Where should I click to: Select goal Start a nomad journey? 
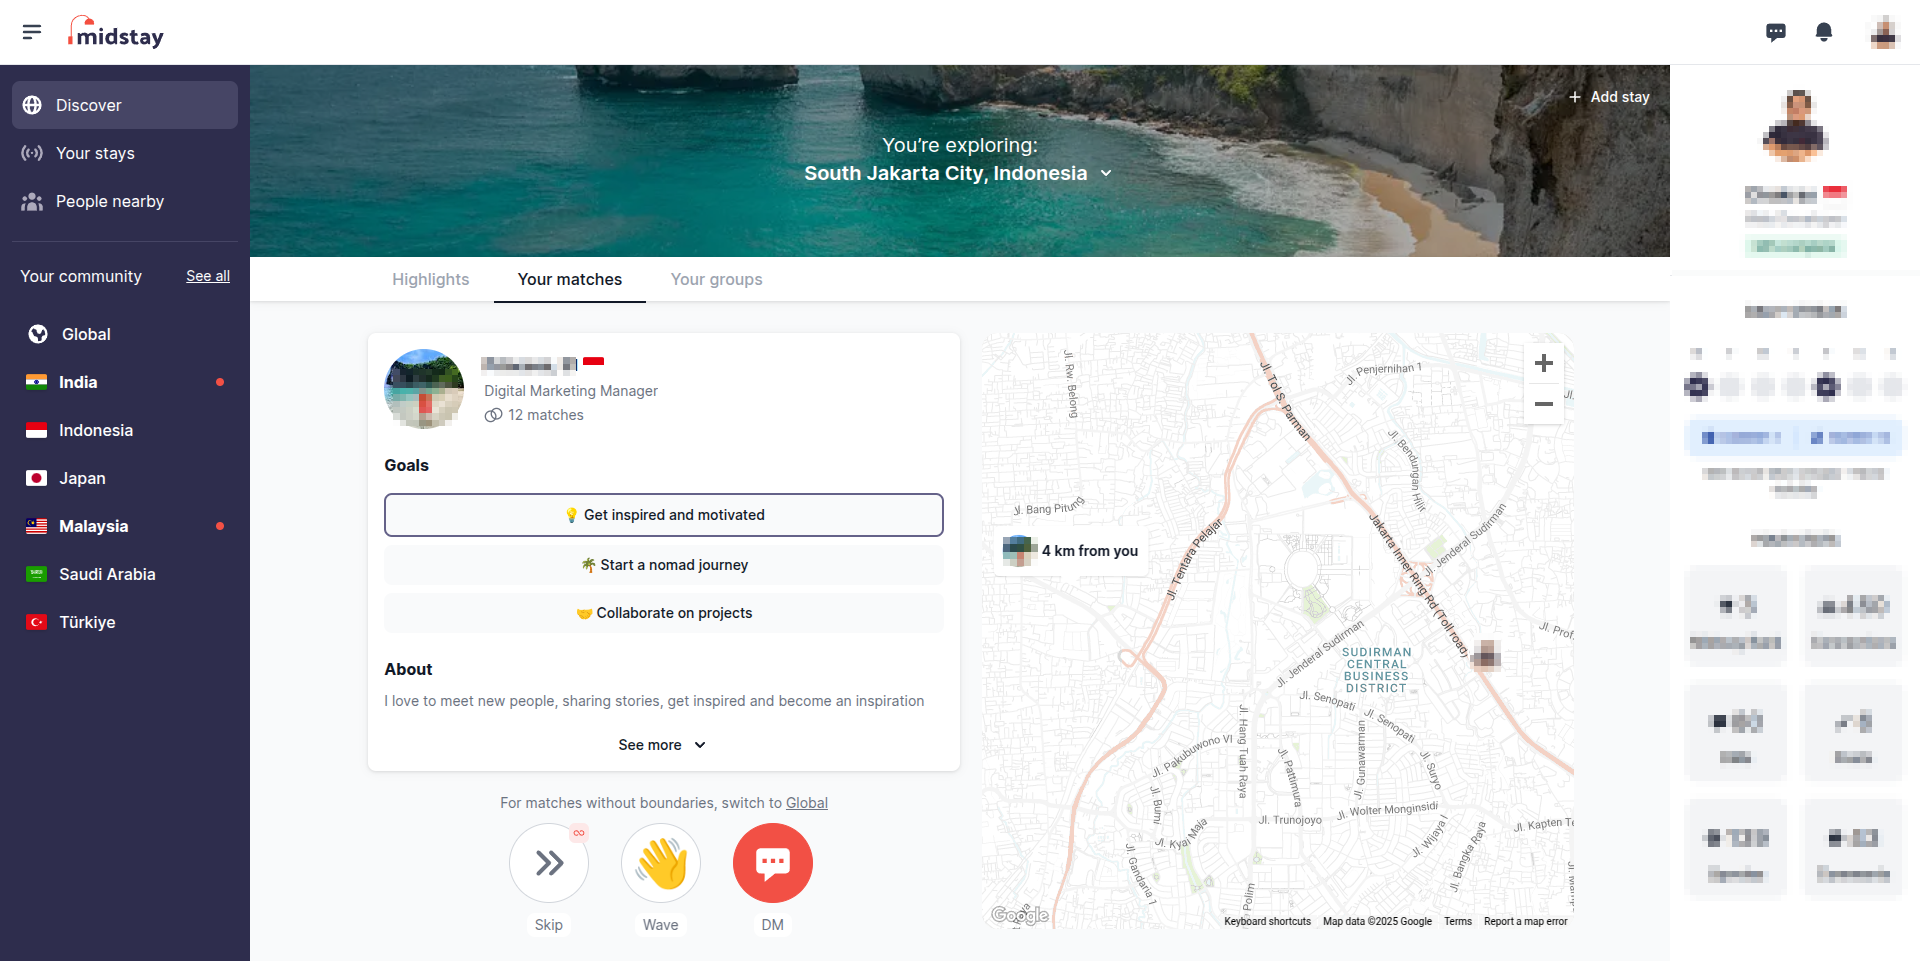pyautogui.click(x=664, y=565)
